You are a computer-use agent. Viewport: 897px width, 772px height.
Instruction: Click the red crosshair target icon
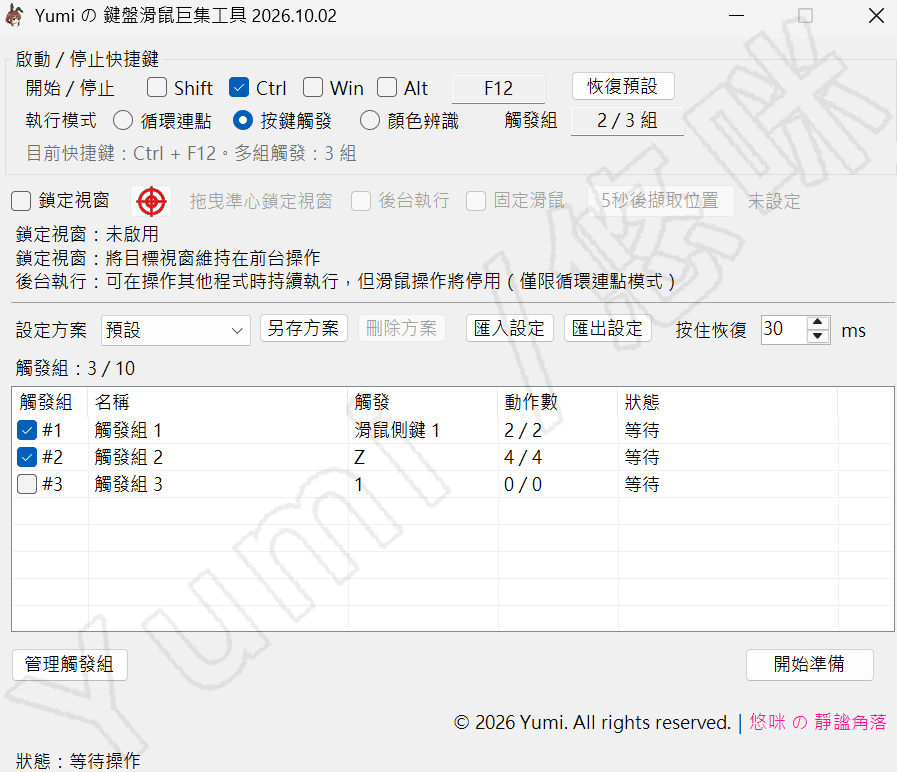pos(151,201)
